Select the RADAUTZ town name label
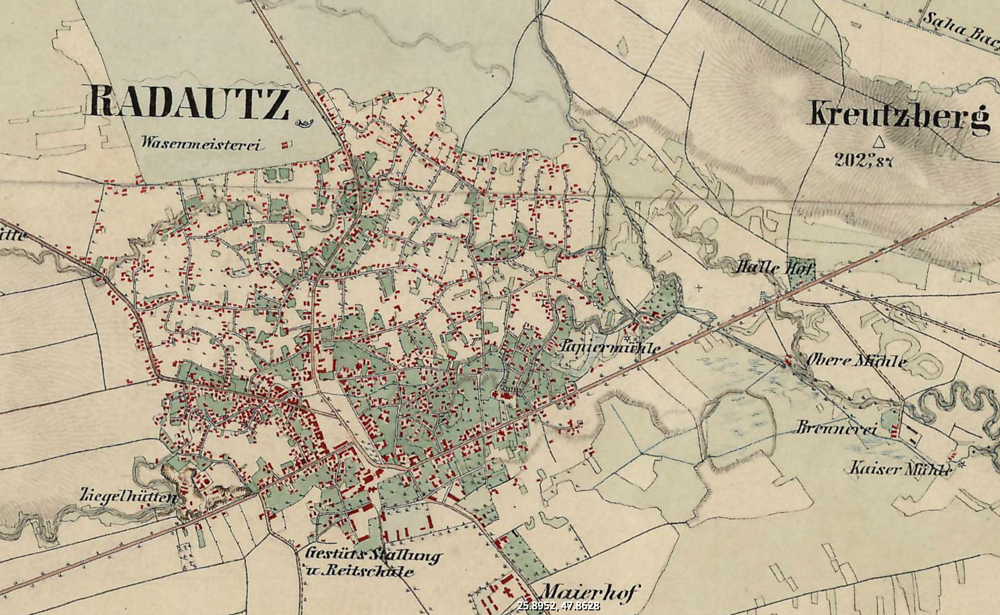This screenshot has width=1000, height=615. 189,103
